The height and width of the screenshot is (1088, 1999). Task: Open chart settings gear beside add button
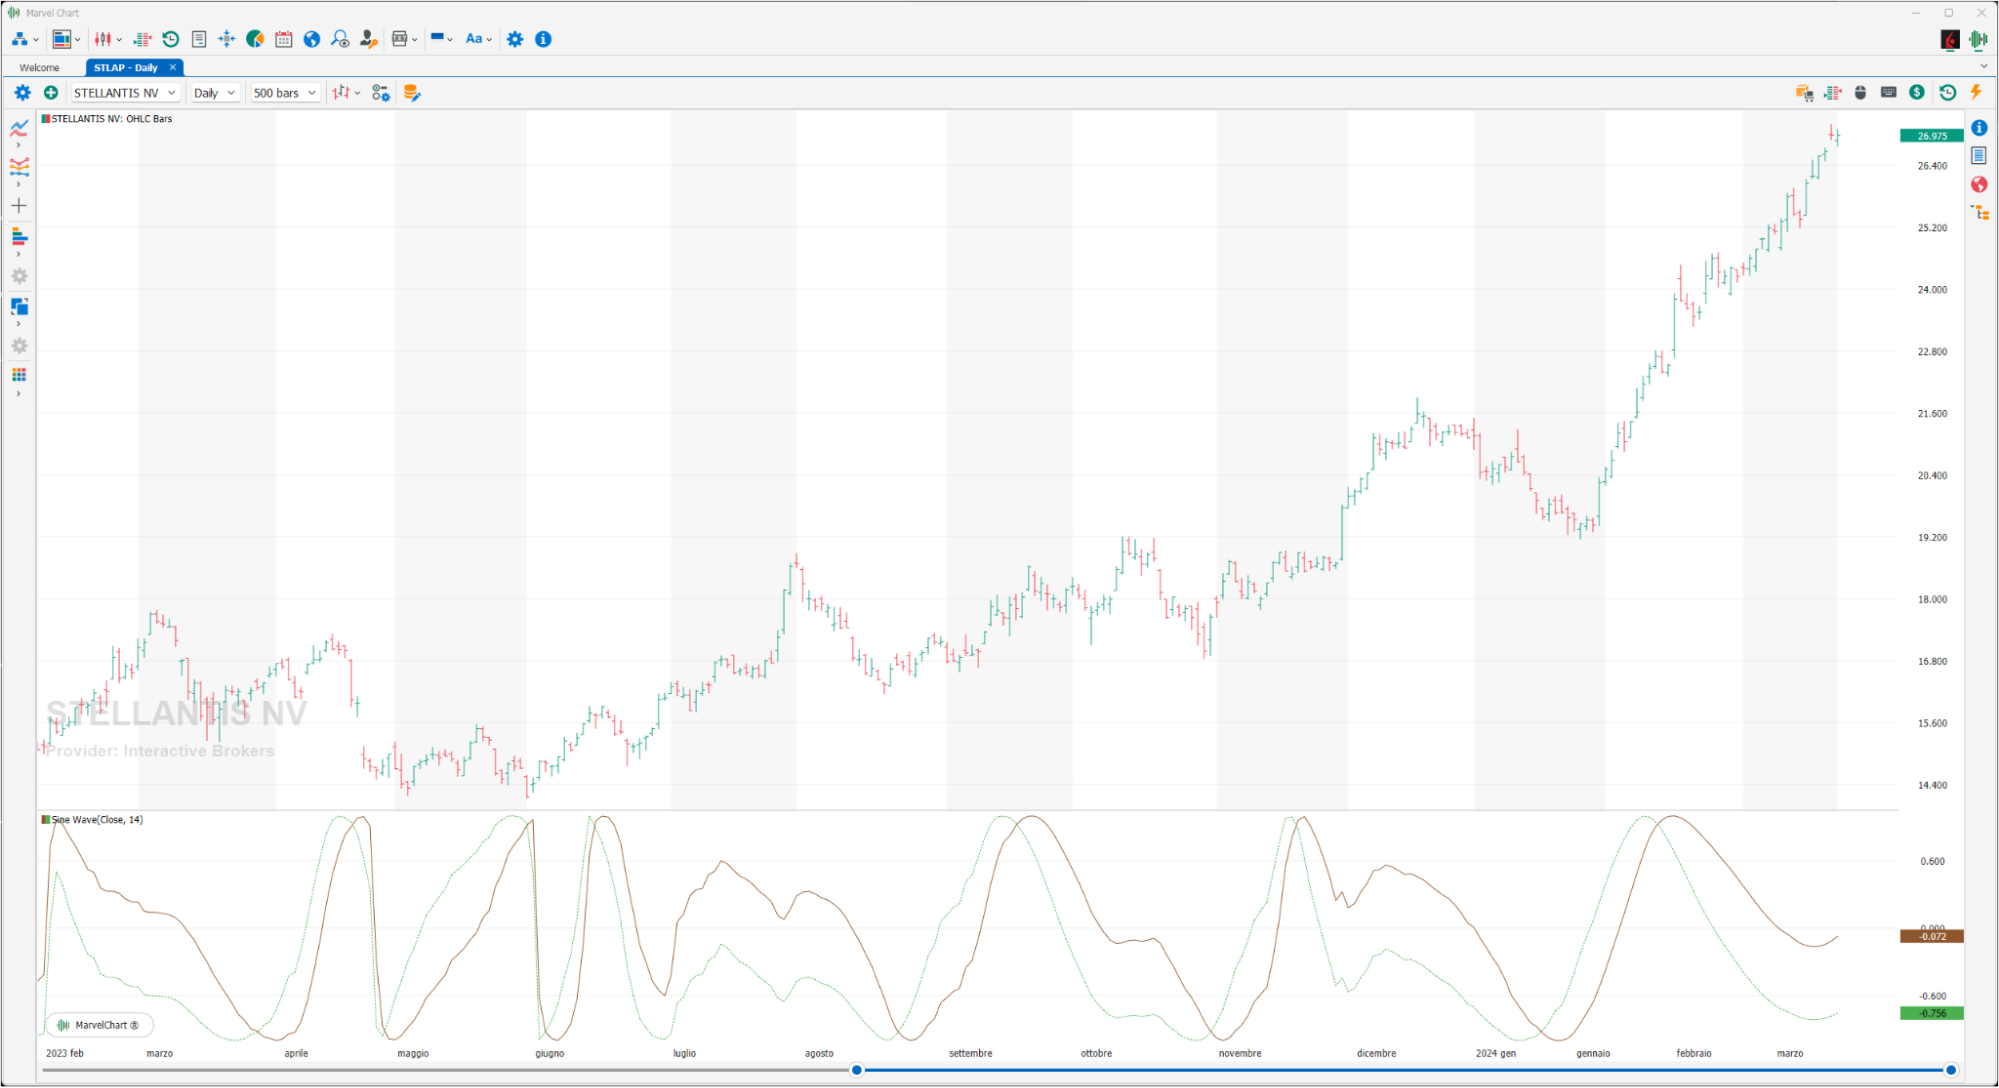pos(22,93)
